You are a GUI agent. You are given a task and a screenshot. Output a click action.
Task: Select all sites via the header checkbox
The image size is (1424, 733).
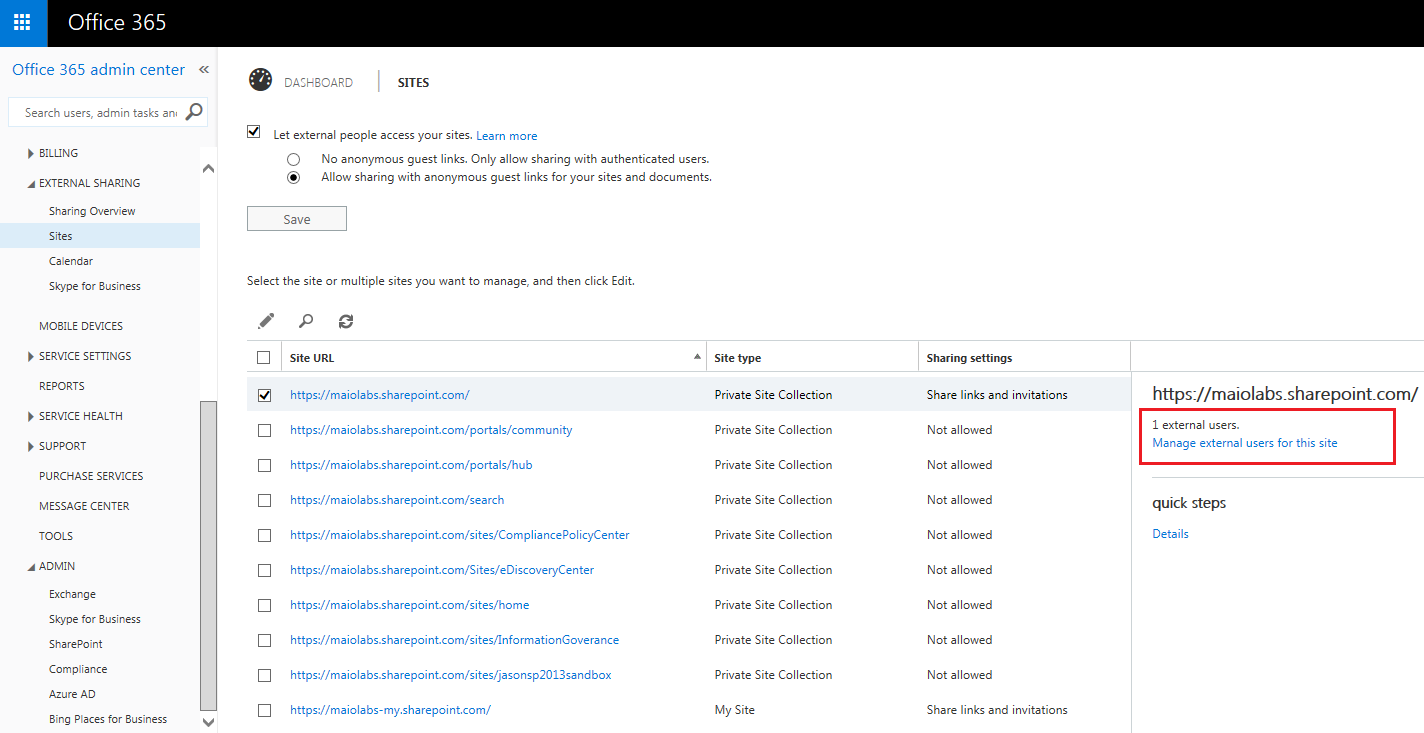[x=264, y=356]
